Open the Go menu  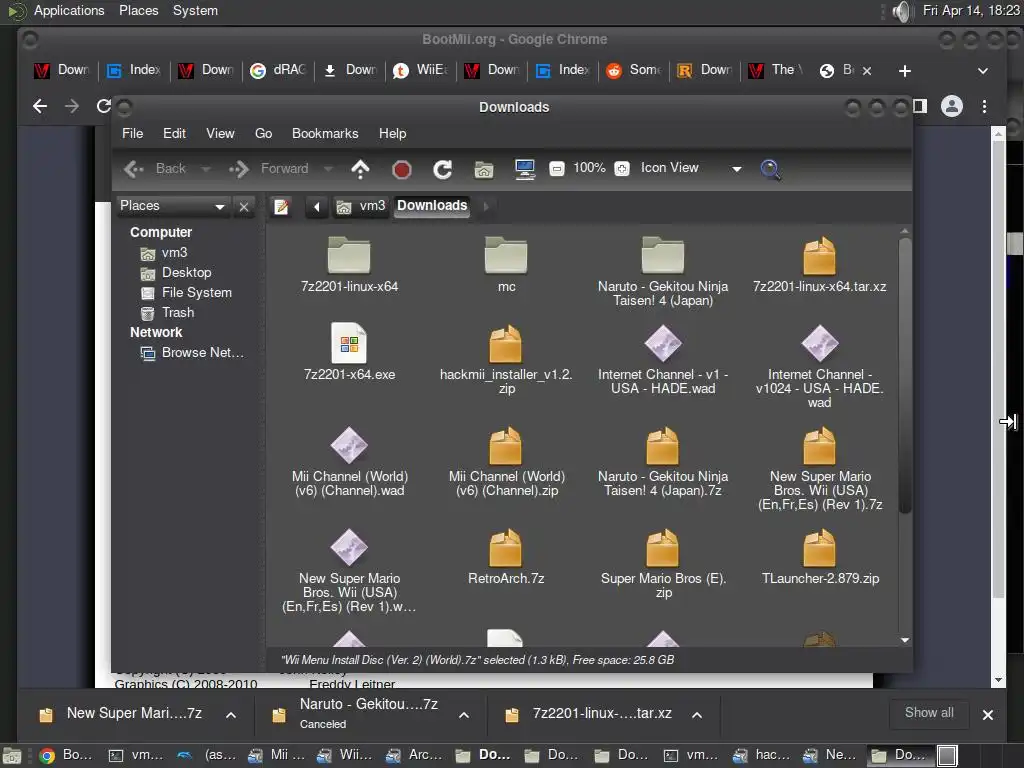pyautogui.click(x=263, y=133)
